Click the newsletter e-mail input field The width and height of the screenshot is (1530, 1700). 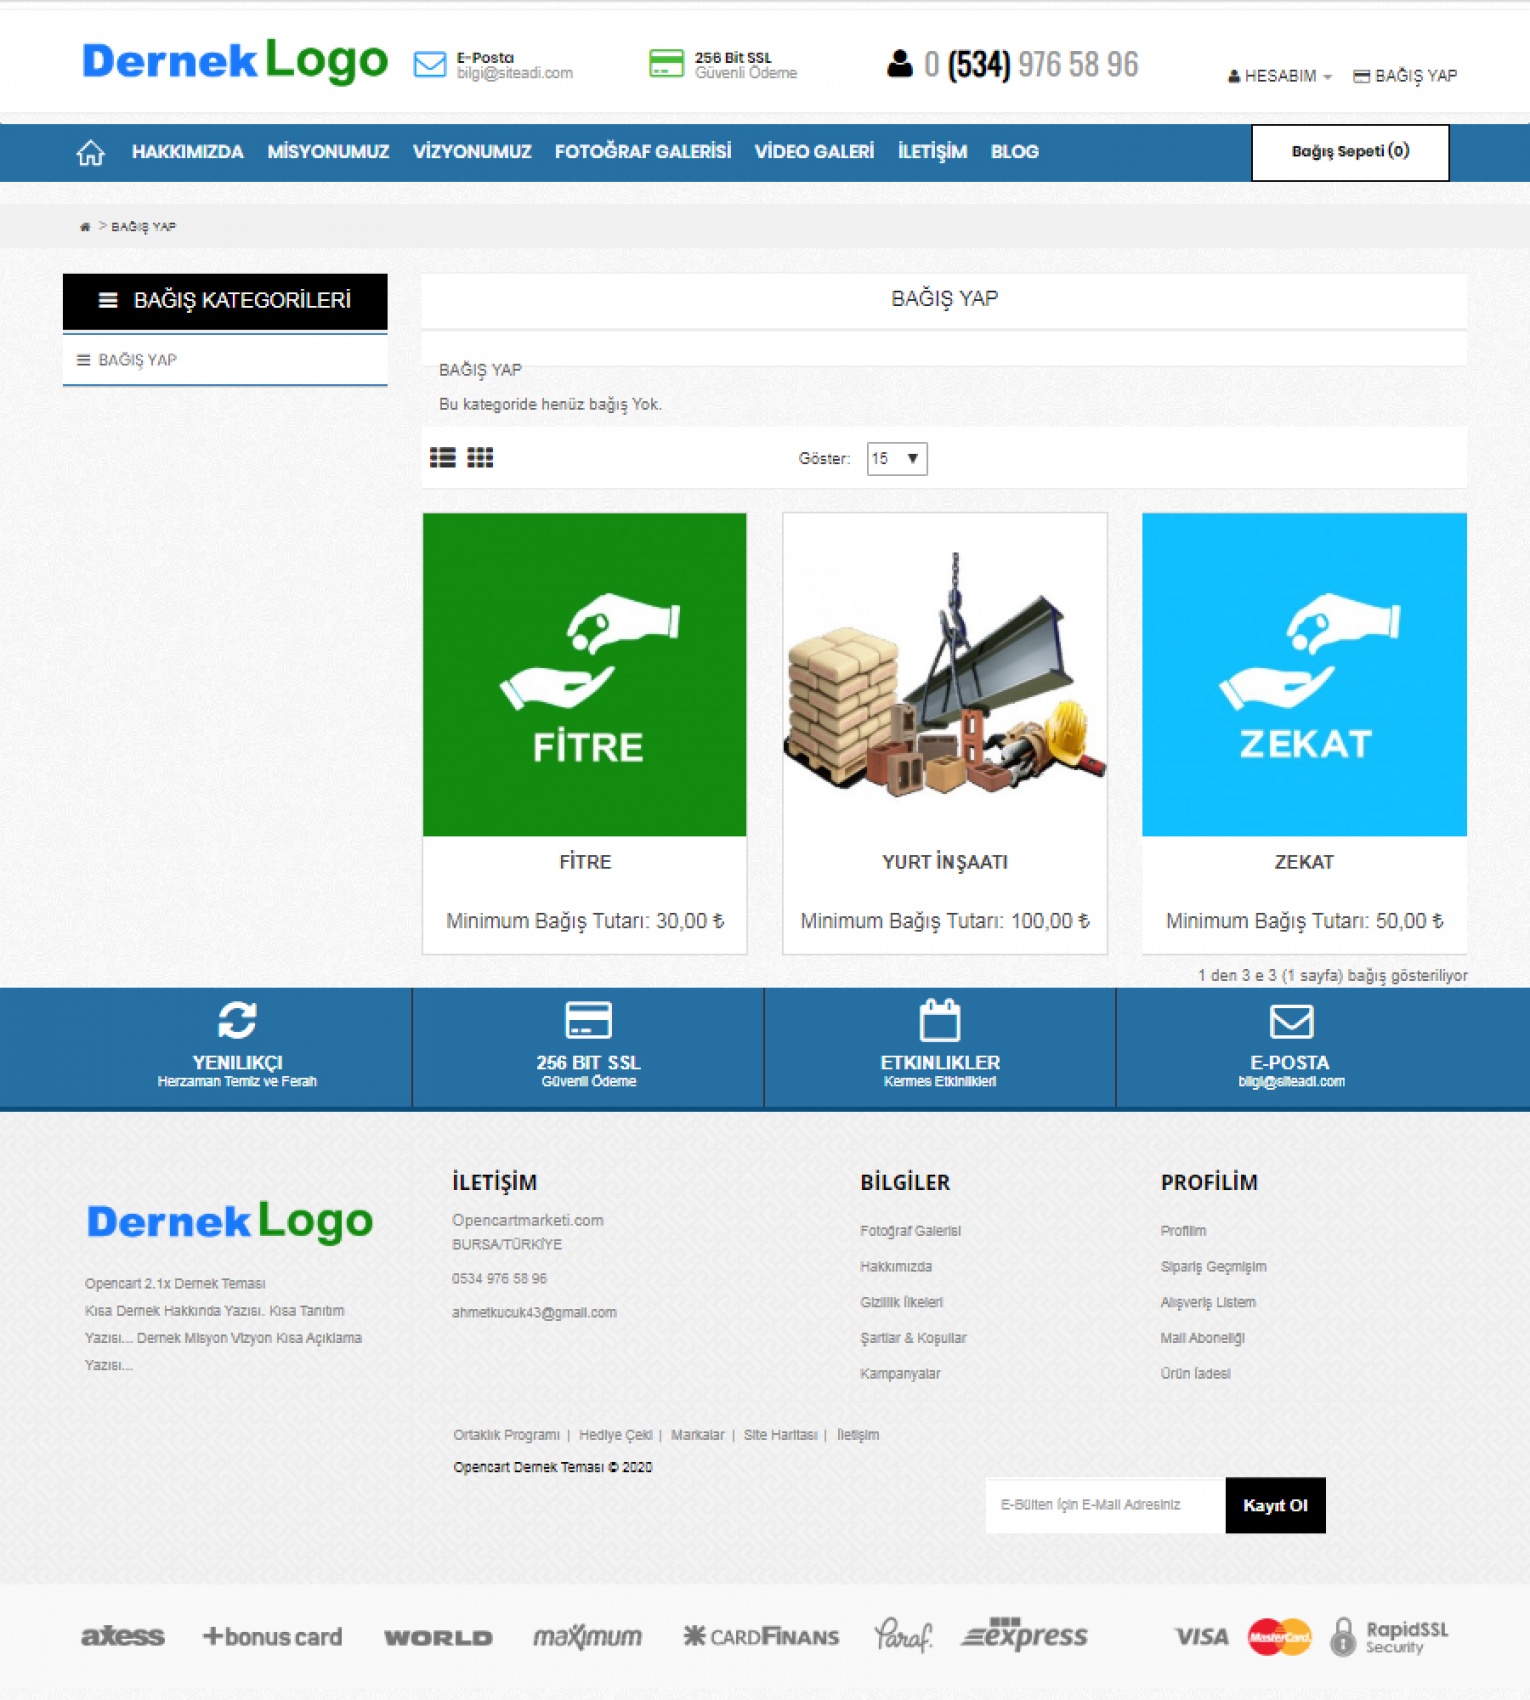(x=1104, y=1505)
